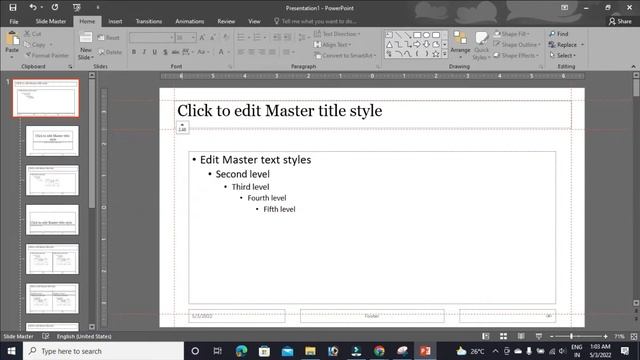The width and height of the screenshot is (640, 360).
Task: Select the 5-Point Star shape
Action: tap(436, 53)
